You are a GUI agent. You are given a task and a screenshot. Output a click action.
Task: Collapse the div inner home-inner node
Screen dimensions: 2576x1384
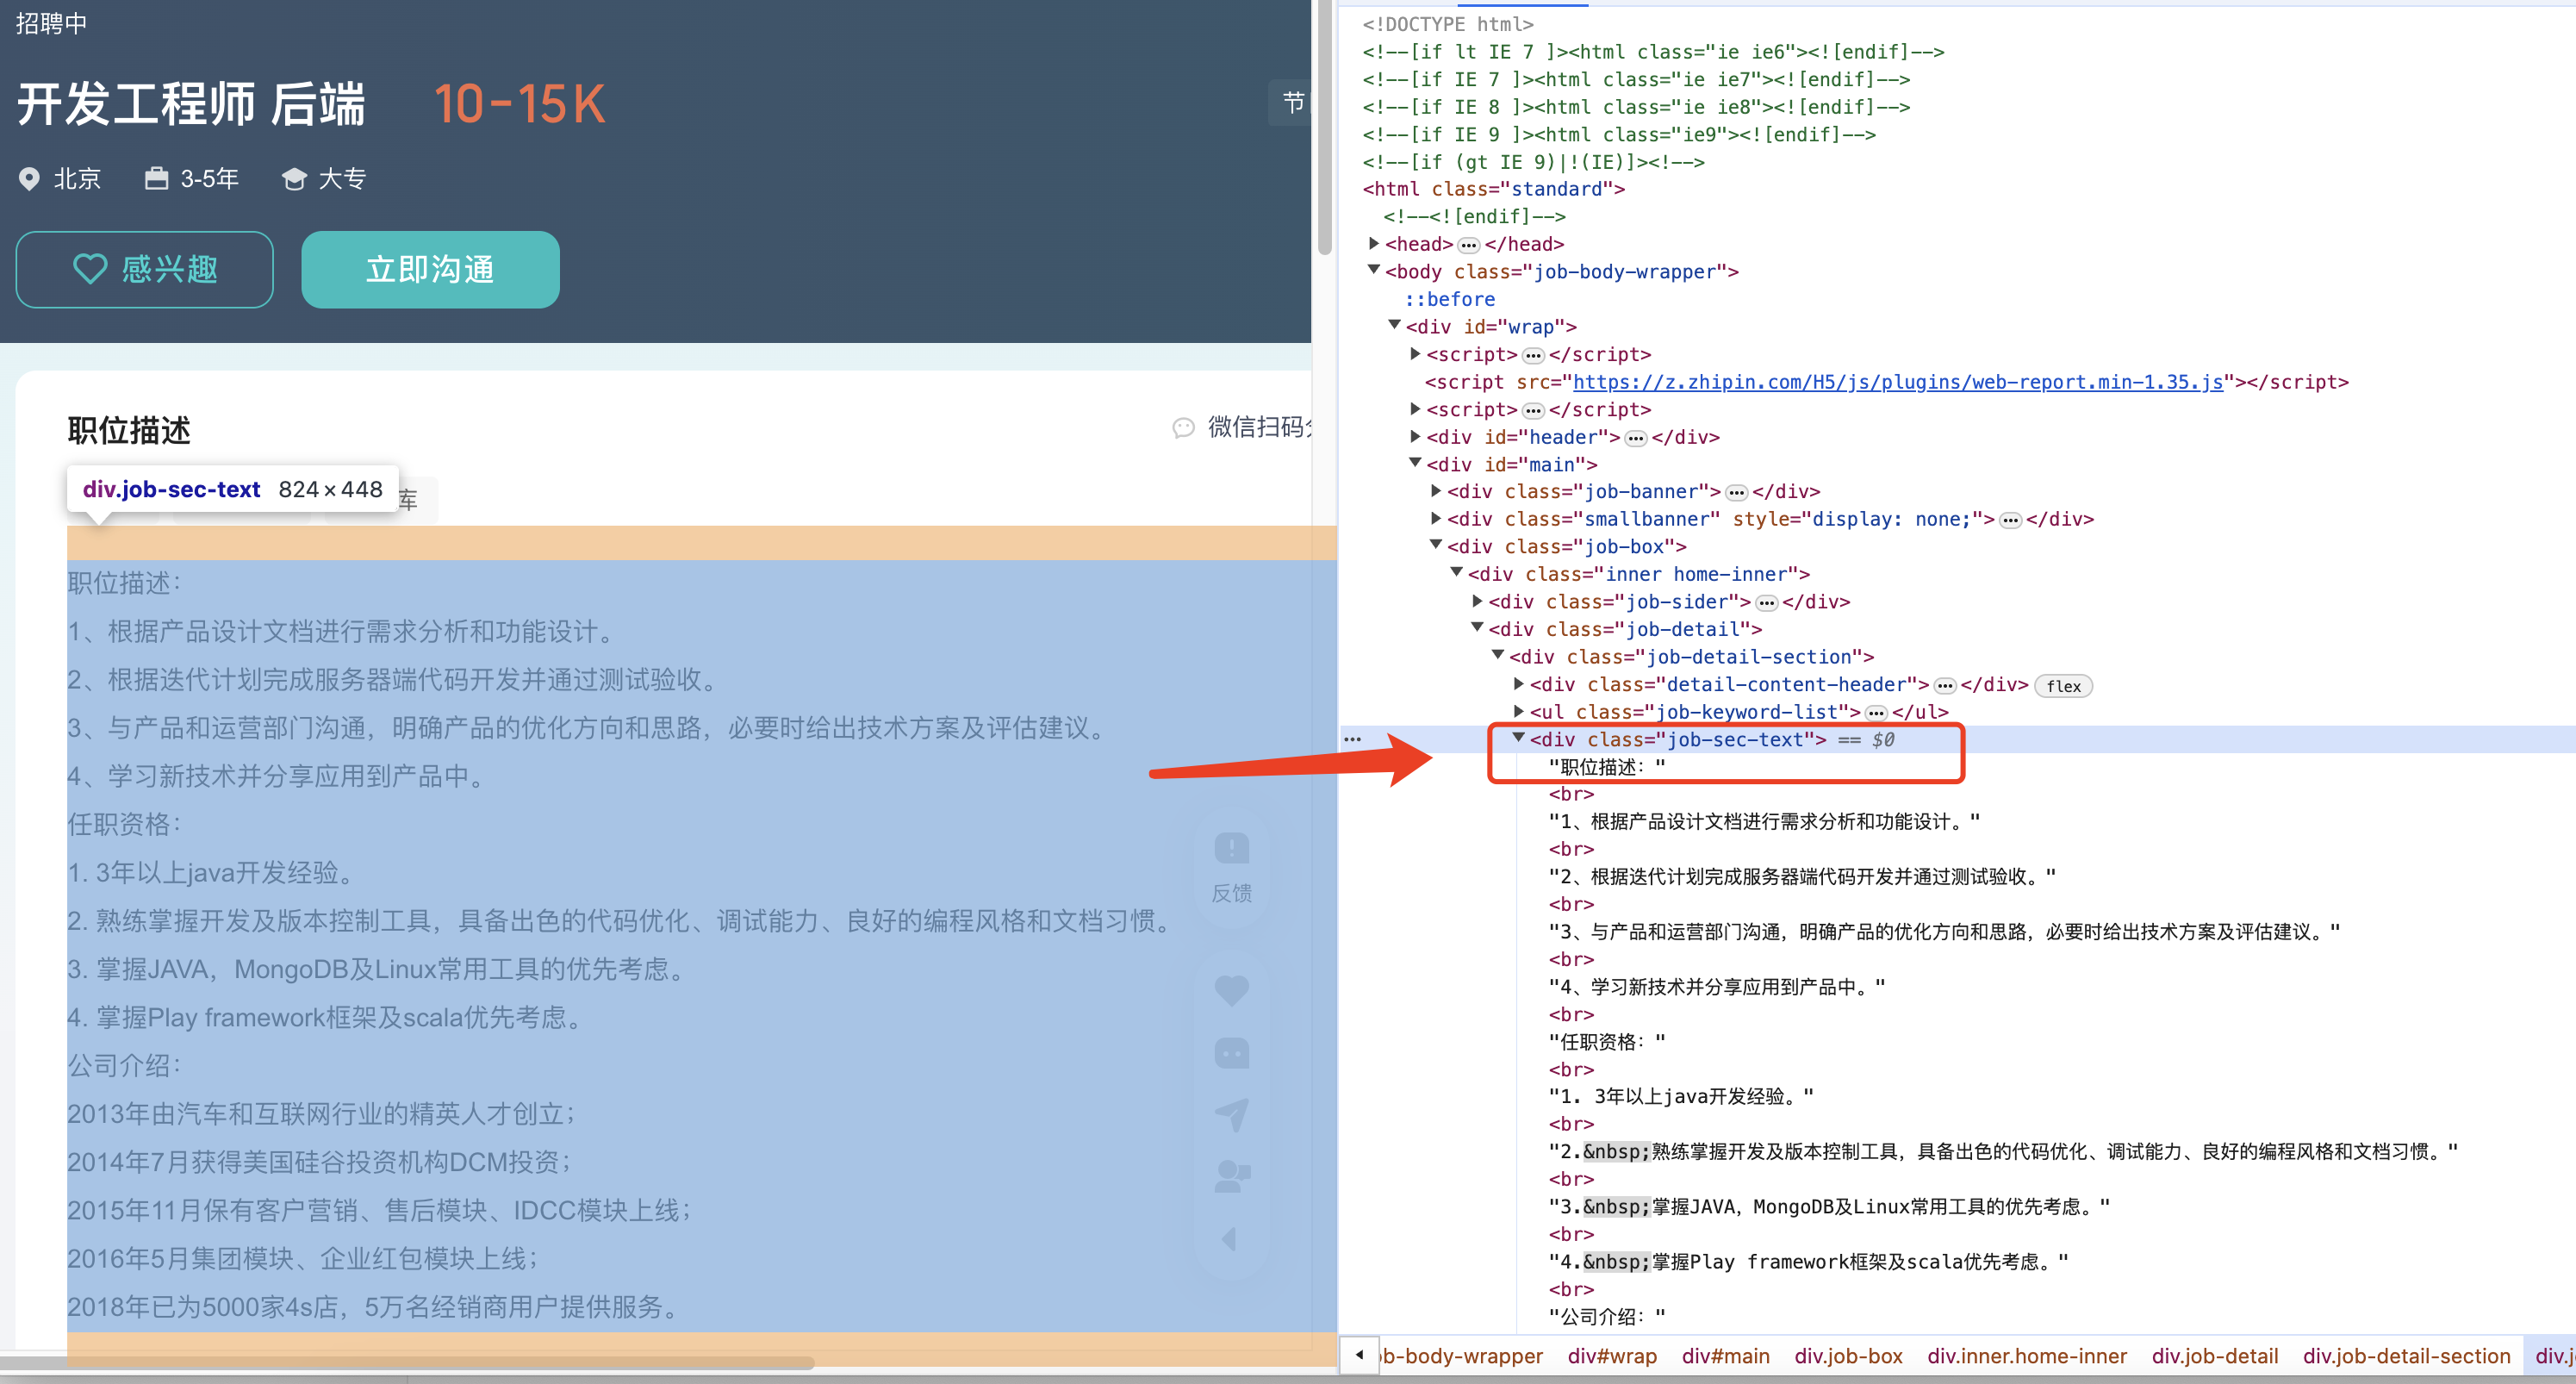tap(1457, 572)
